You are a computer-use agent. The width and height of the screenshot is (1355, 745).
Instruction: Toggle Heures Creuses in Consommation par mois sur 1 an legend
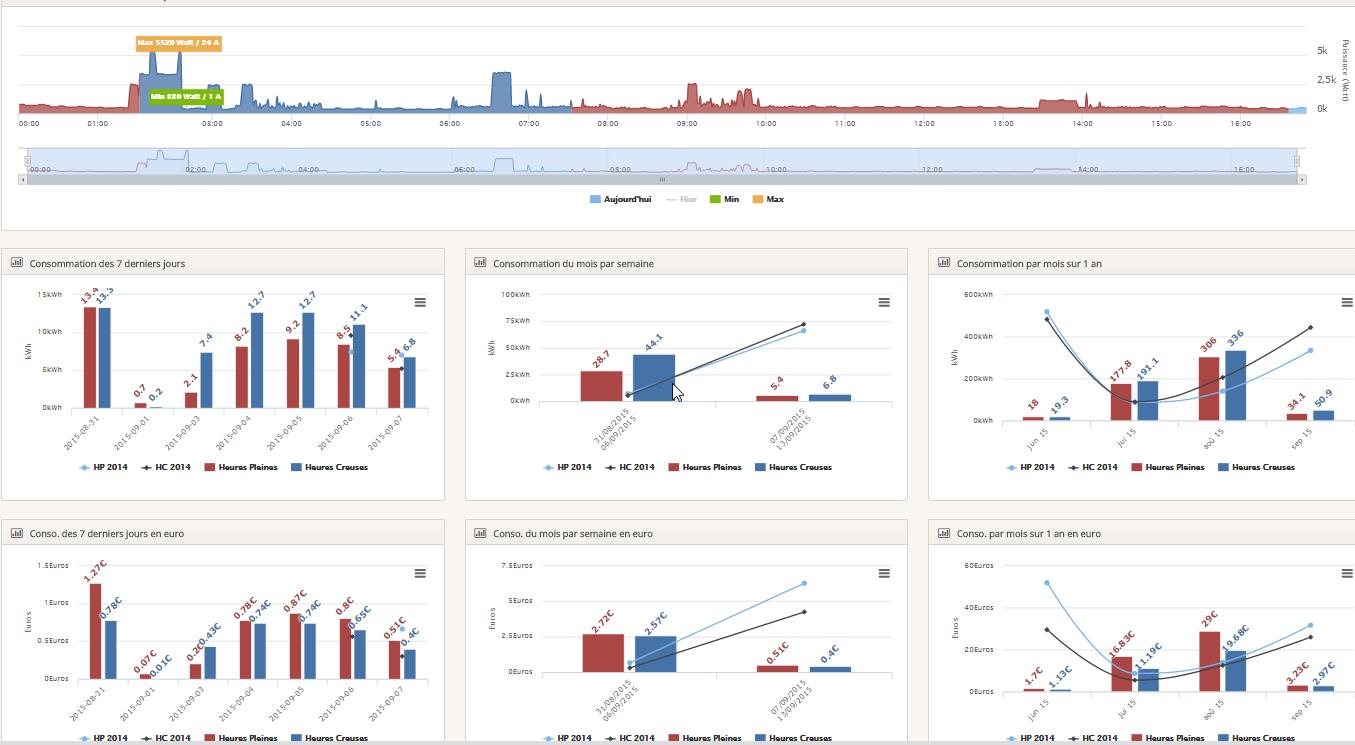point(1256,467)
